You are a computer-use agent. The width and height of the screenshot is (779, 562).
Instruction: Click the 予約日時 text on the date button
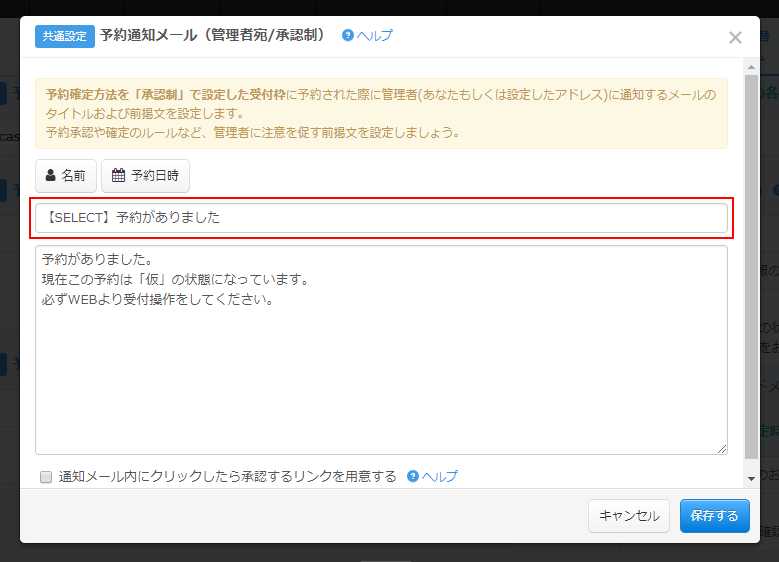[x=154, y=176]
